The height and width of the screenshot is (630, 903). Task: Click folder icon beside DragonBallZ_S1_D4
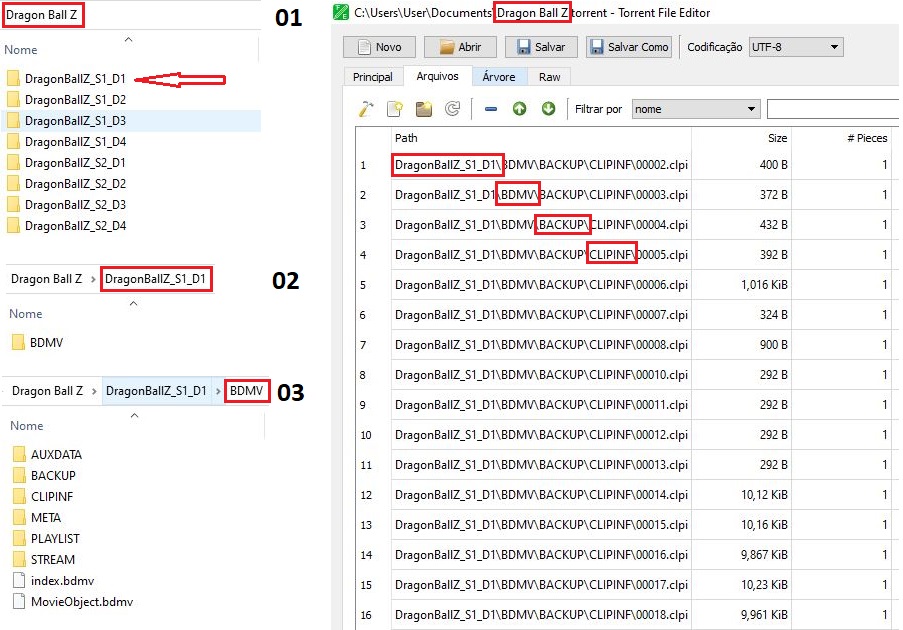13,142
